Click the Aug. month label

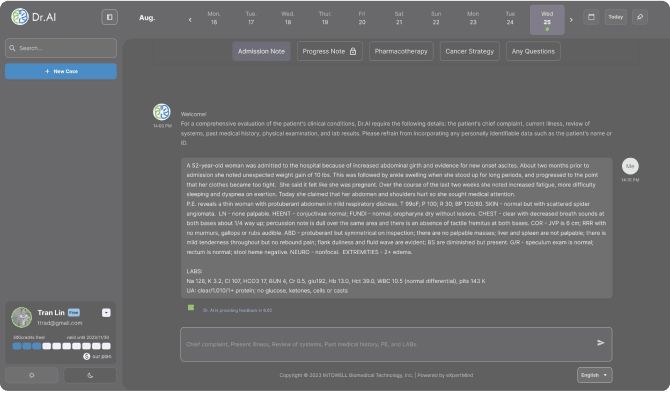coord(147,18)
